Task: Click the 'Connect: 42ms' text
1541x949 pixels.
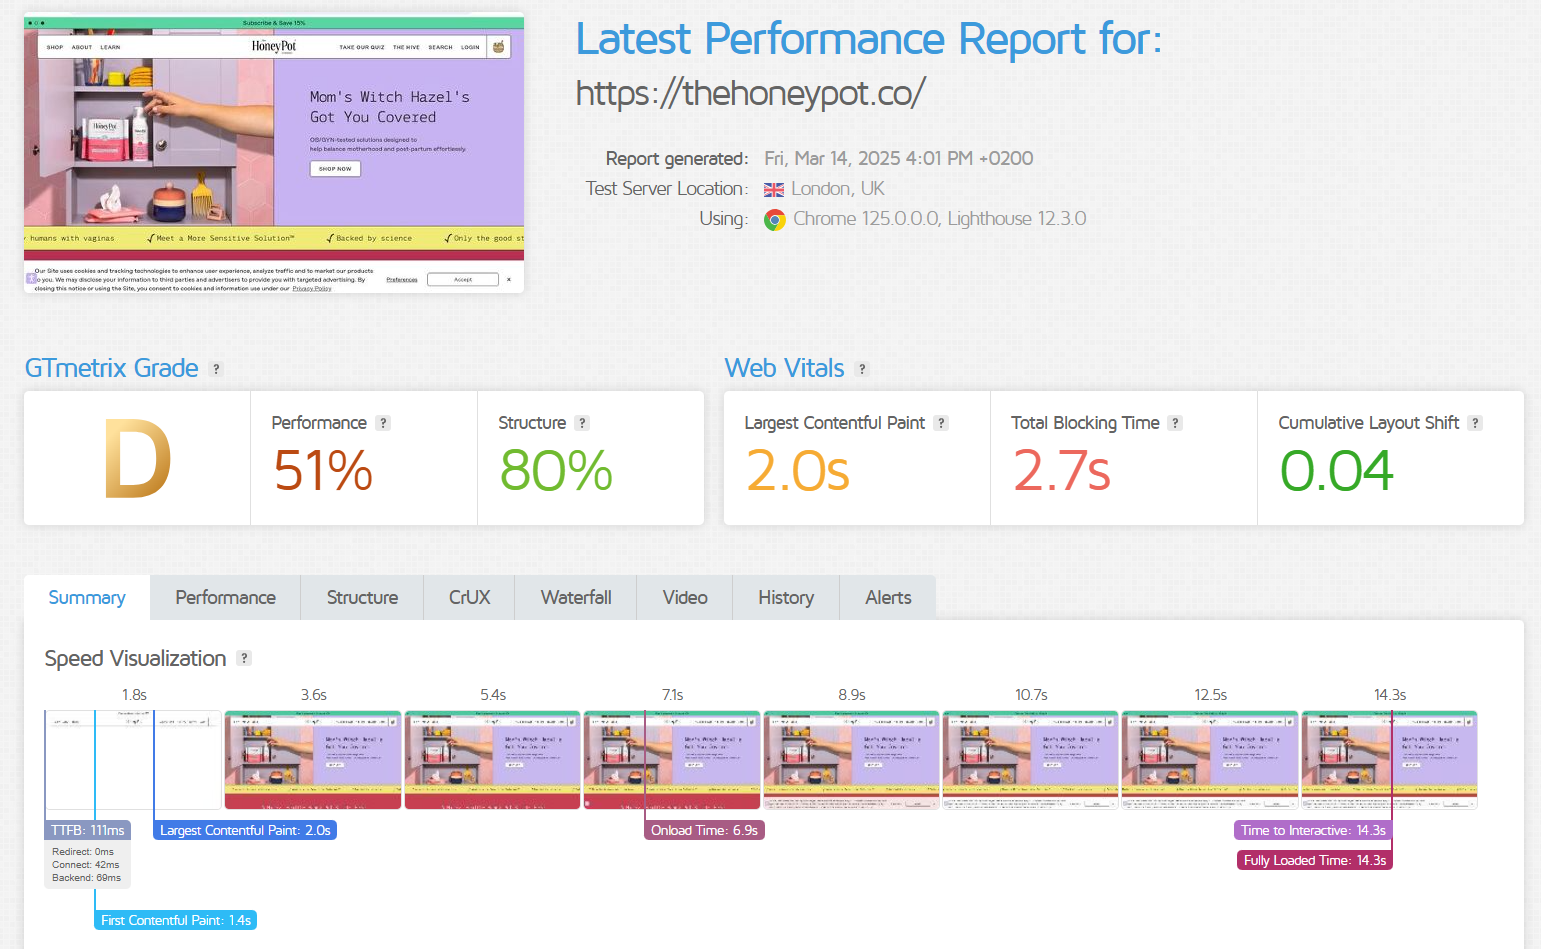Action: click(86, 865)
